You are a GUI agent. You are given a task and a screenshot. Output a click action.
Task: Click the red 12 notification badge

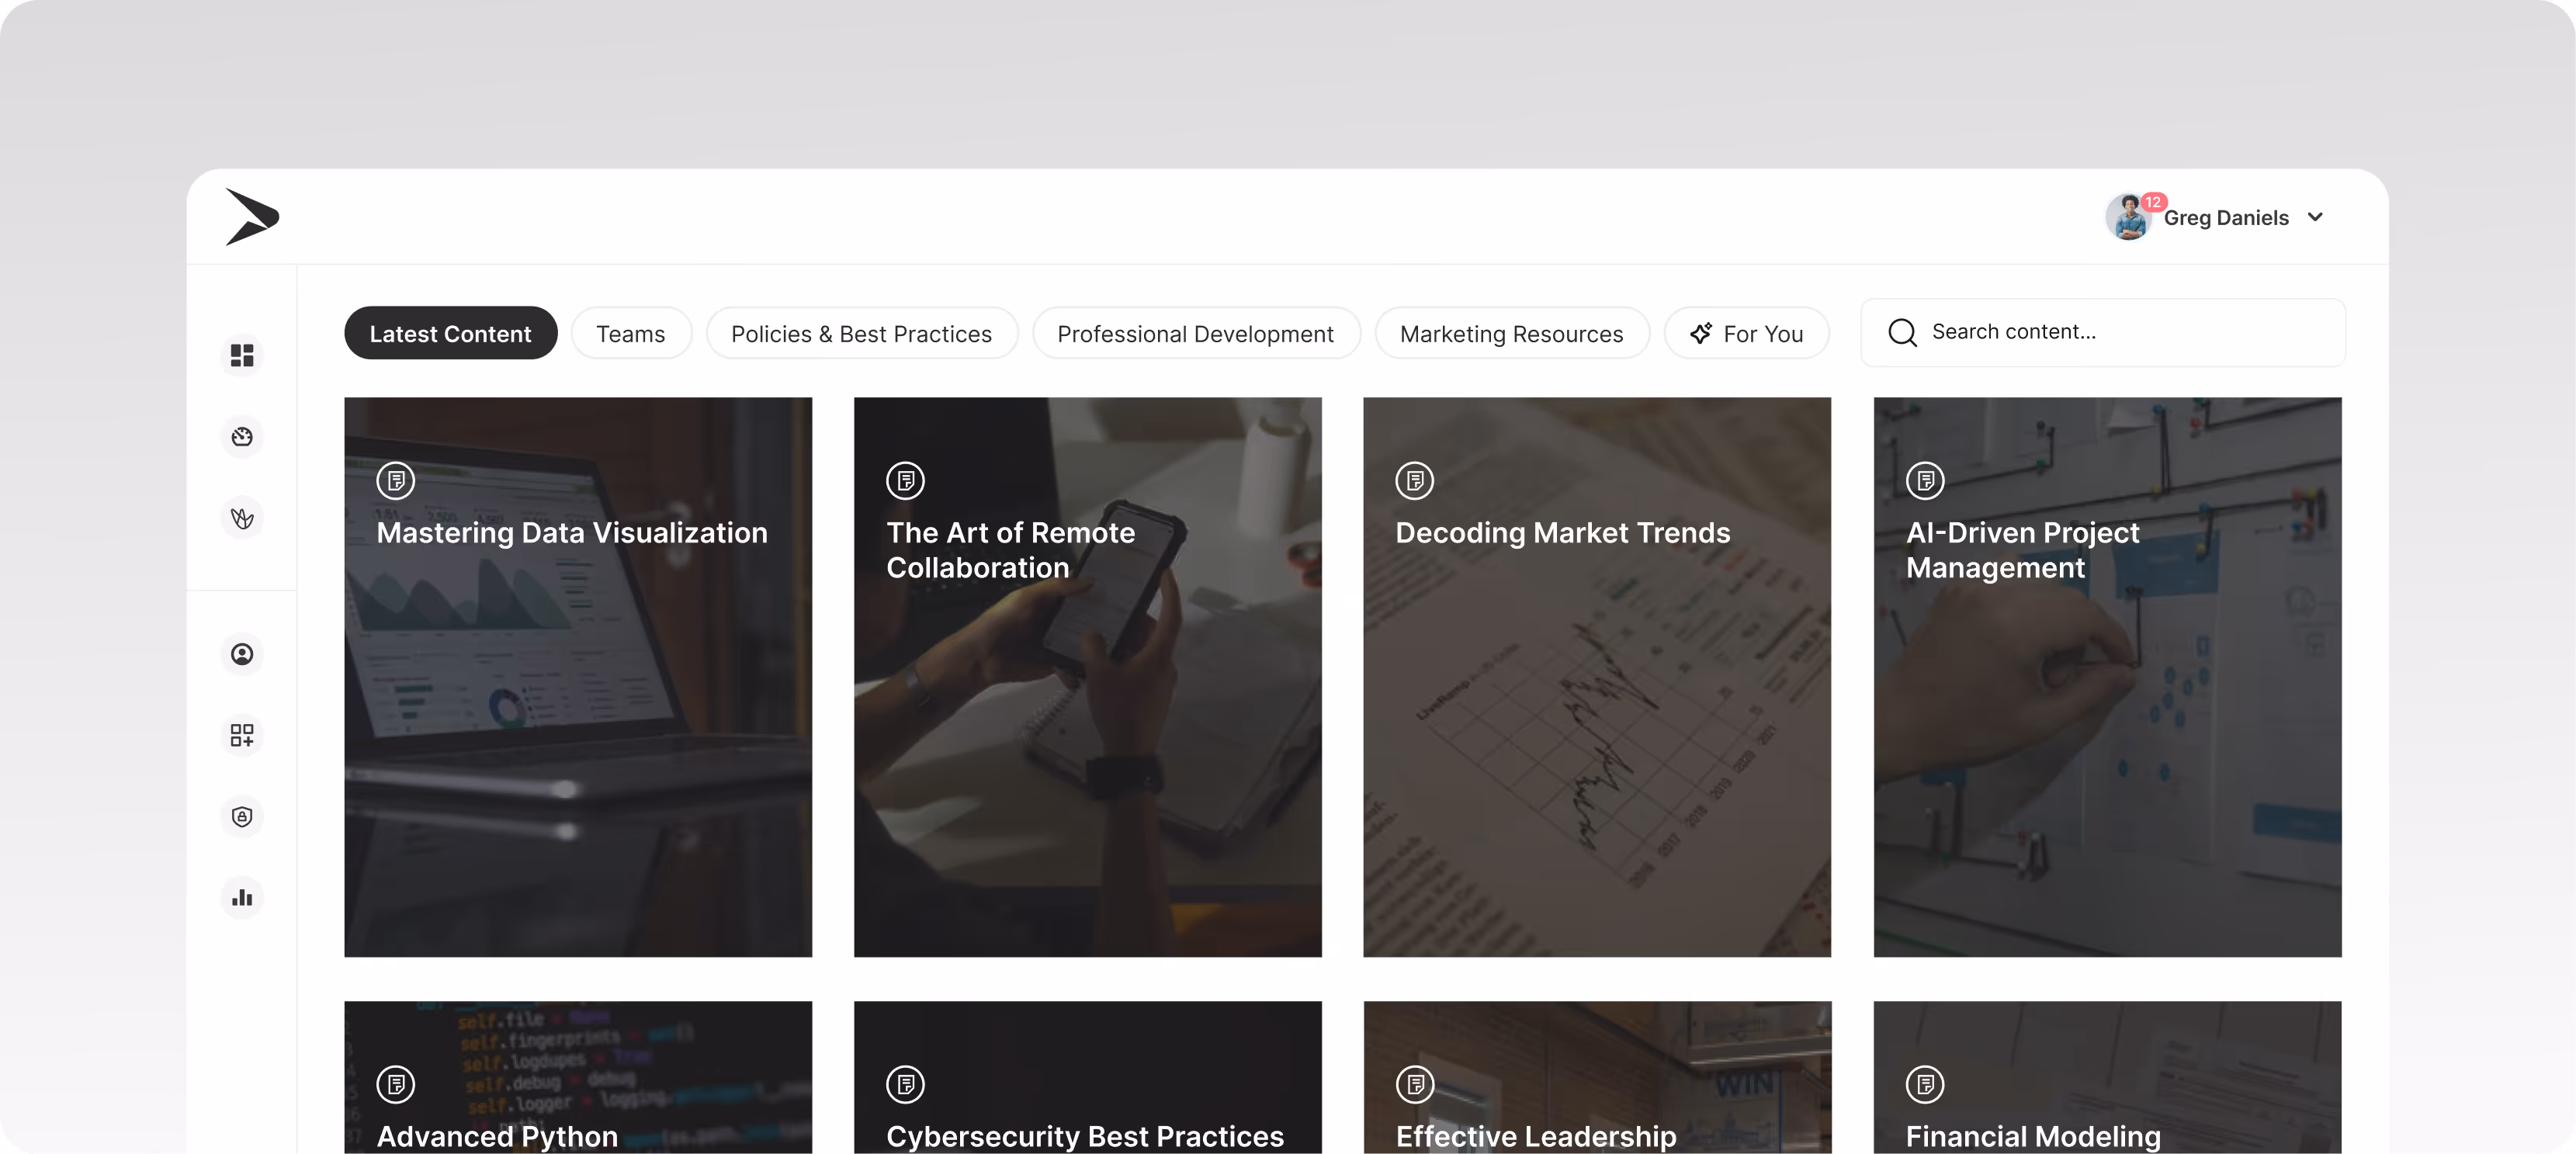[2153, 202]
